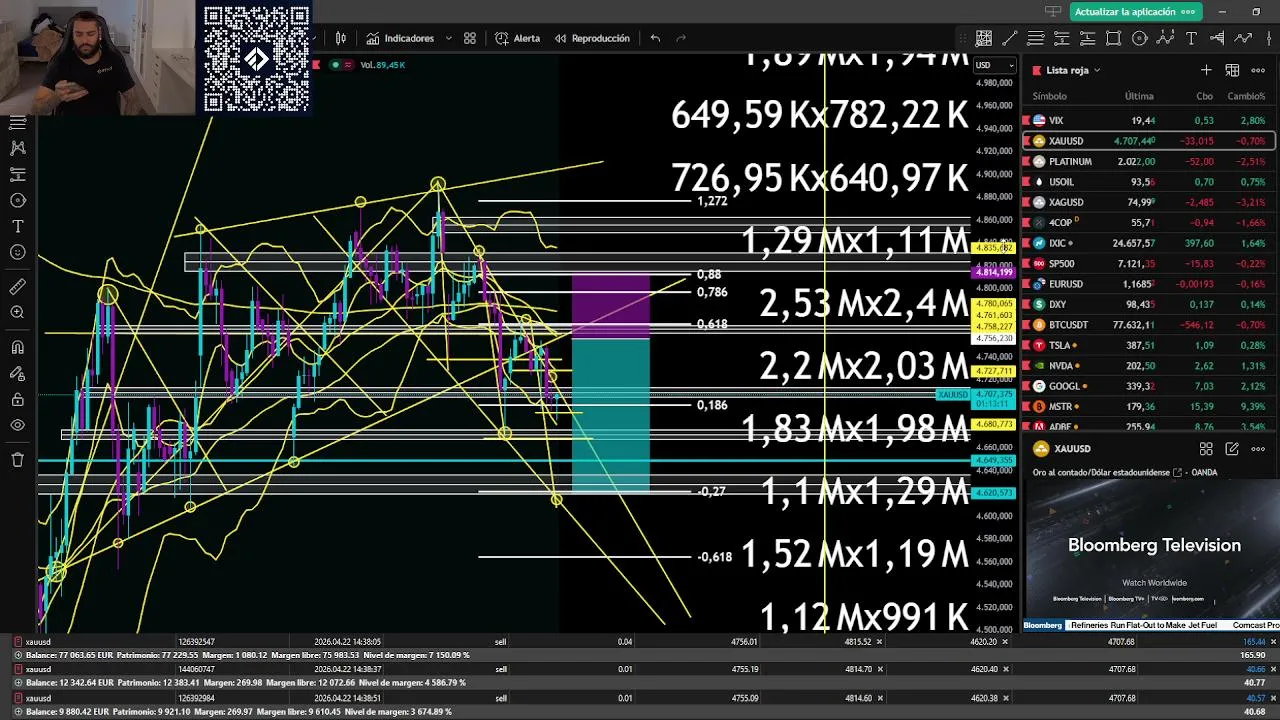Image resolution: width=1280 pixels, height=720 pixels.
Task: Select BTCUSDT in the watchlist
Action: coord(1148,325)
